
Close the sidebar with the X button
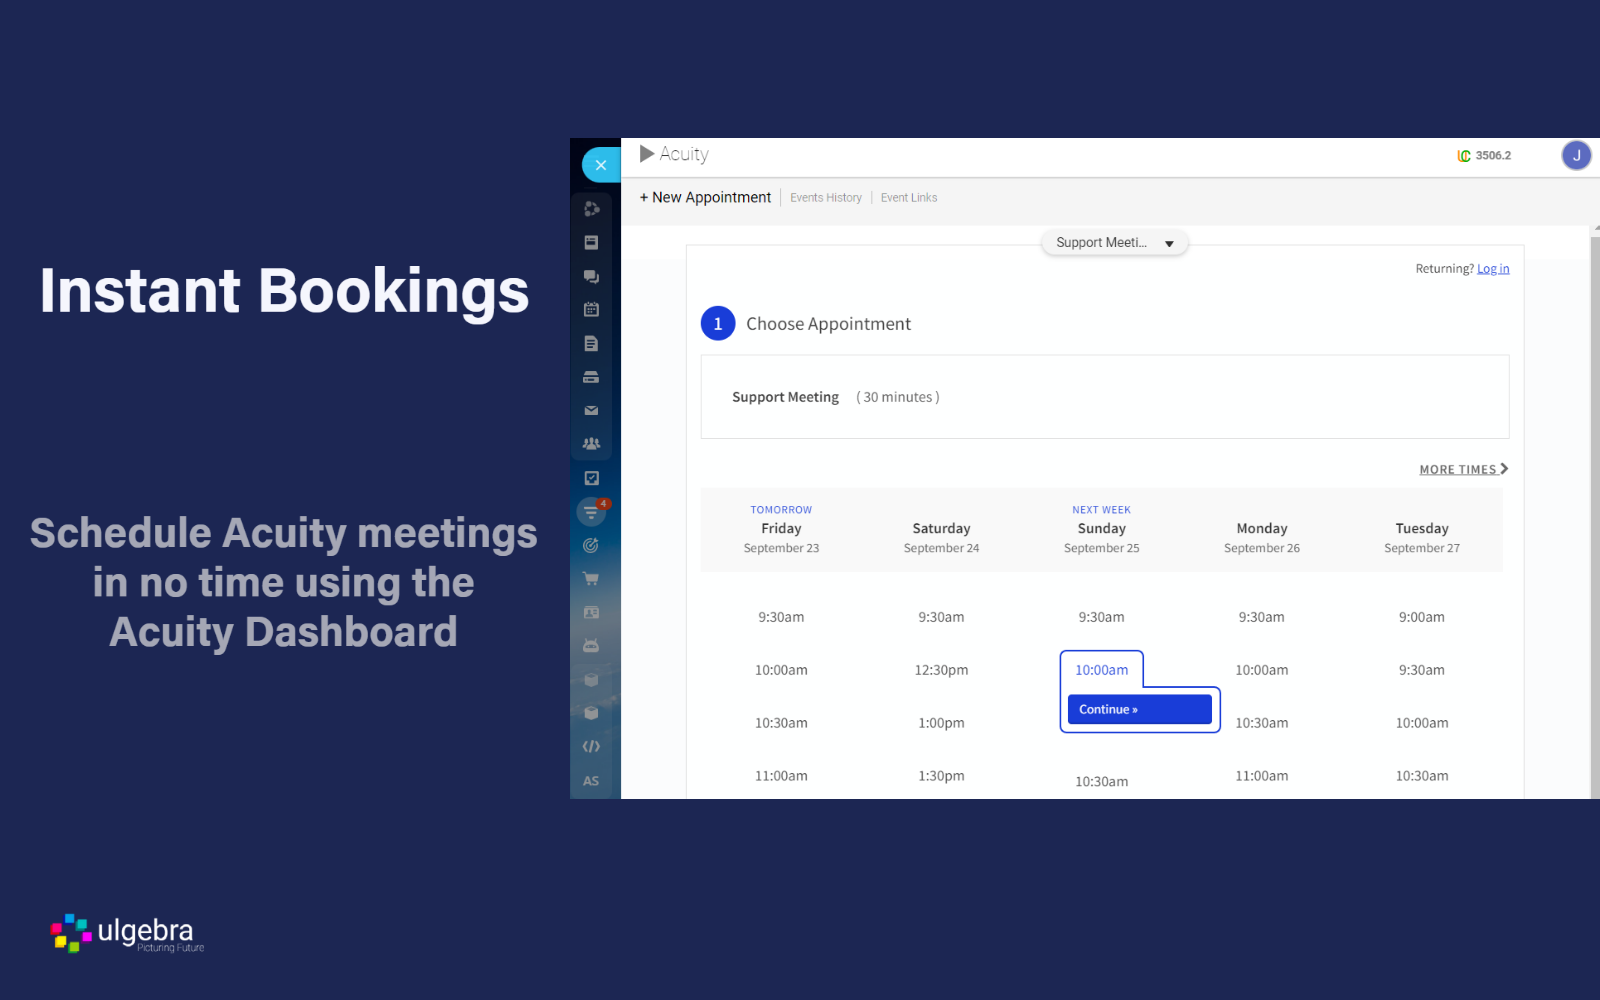[600, 165]
